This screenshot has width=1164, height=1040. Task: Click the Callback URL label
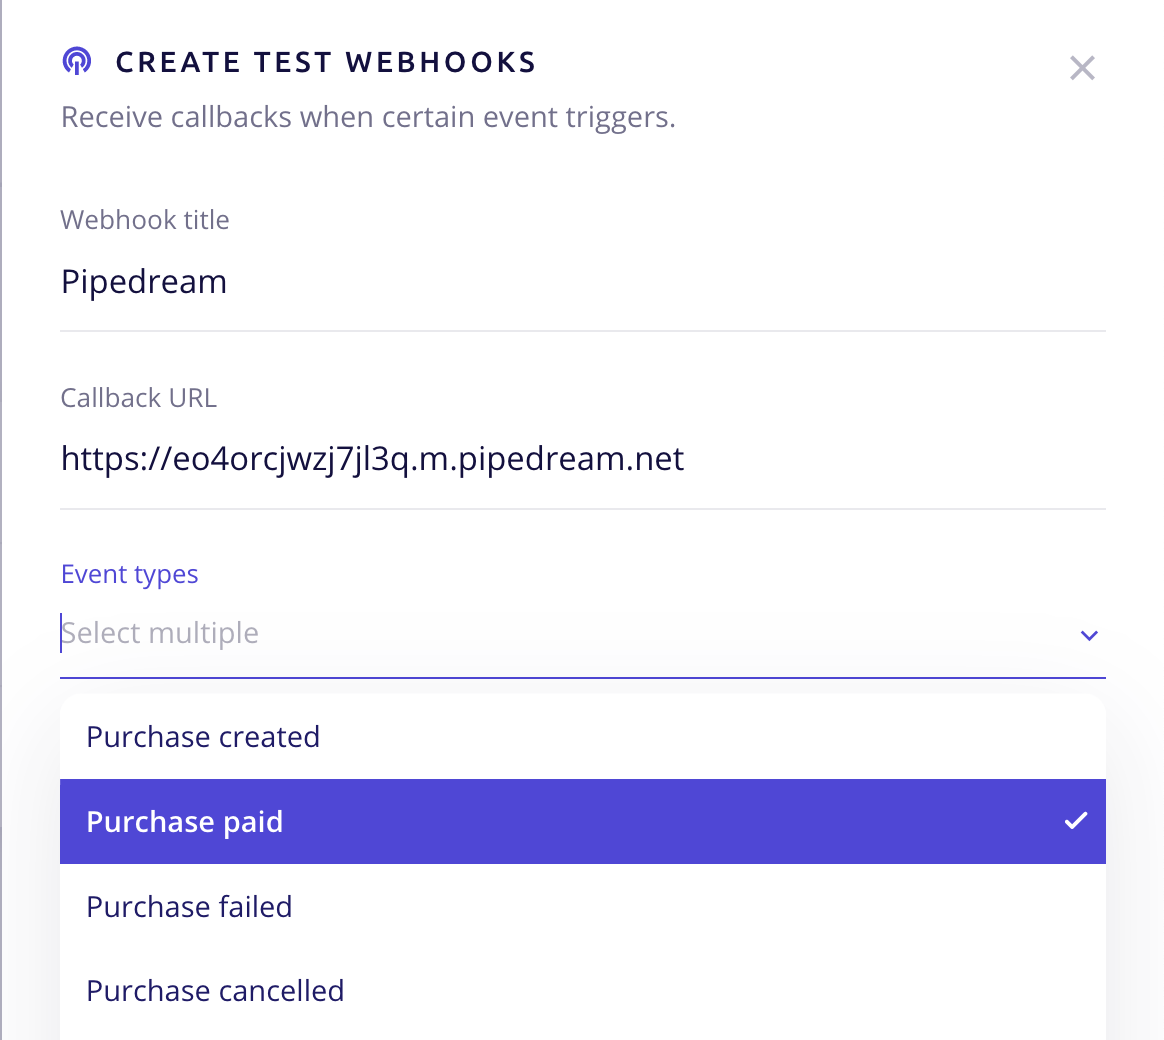click(138, 397)
